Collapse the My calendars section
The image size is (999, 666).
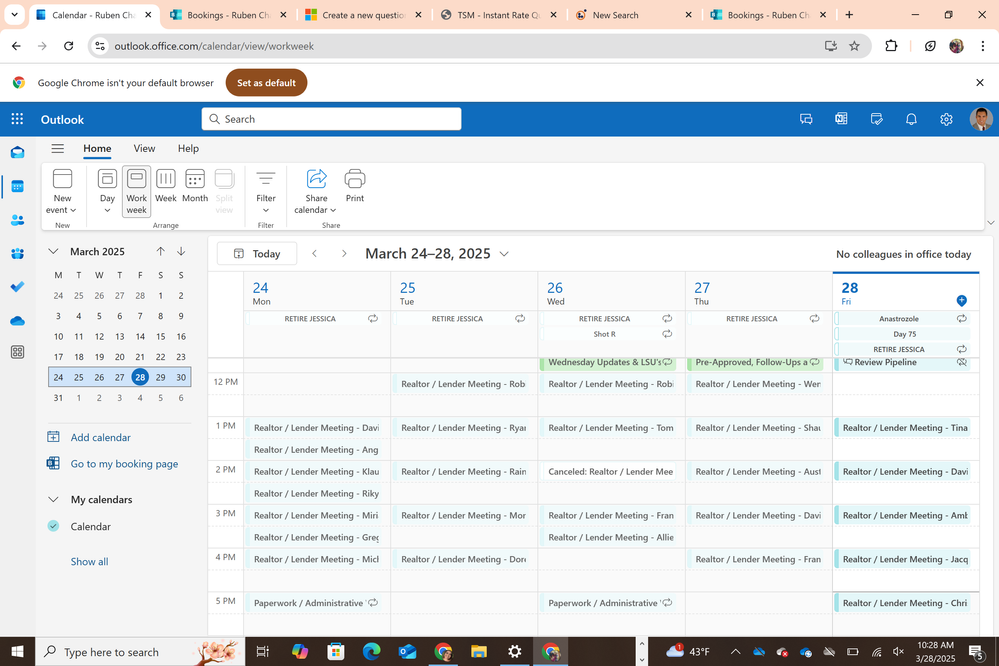54,499
